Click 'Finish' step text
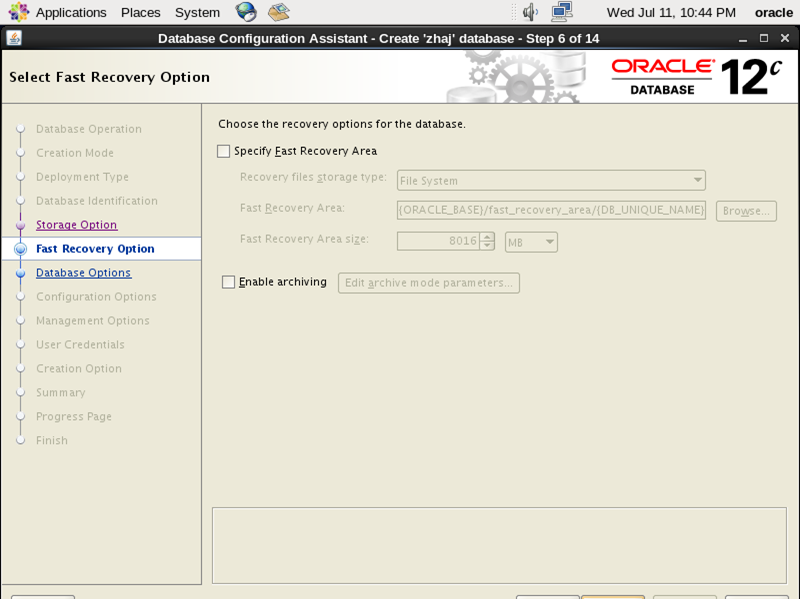The height and width of the screenshot is (599, 800). [x=52, y=440]
